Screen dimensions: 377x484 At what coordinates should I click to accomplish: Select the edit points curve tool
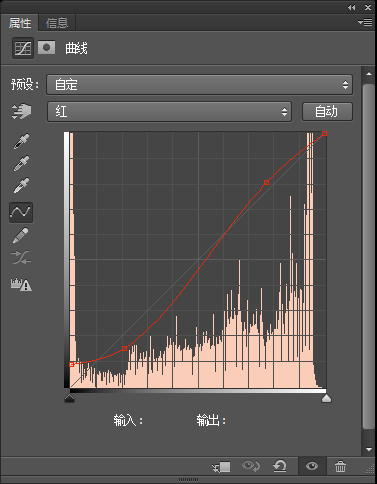21,212
